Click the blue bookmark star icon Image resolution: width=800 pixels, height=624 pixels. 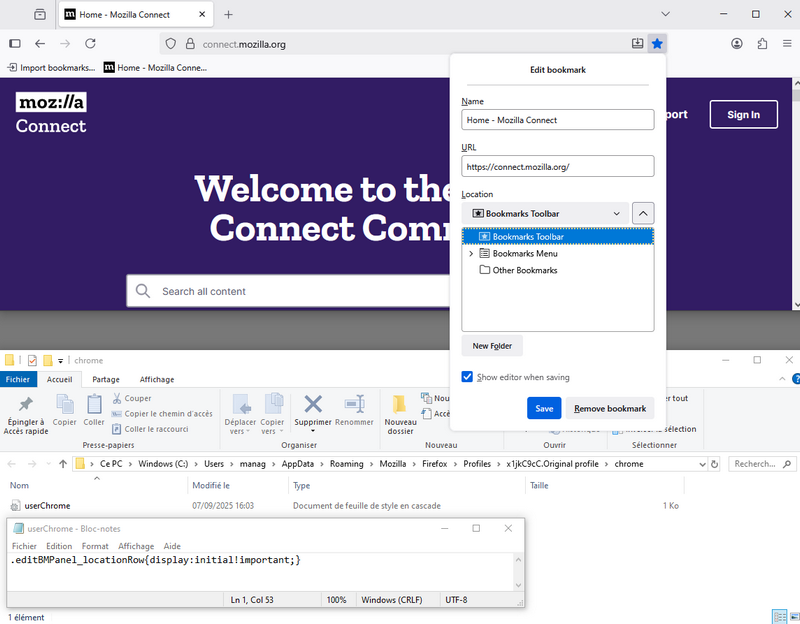657,44
